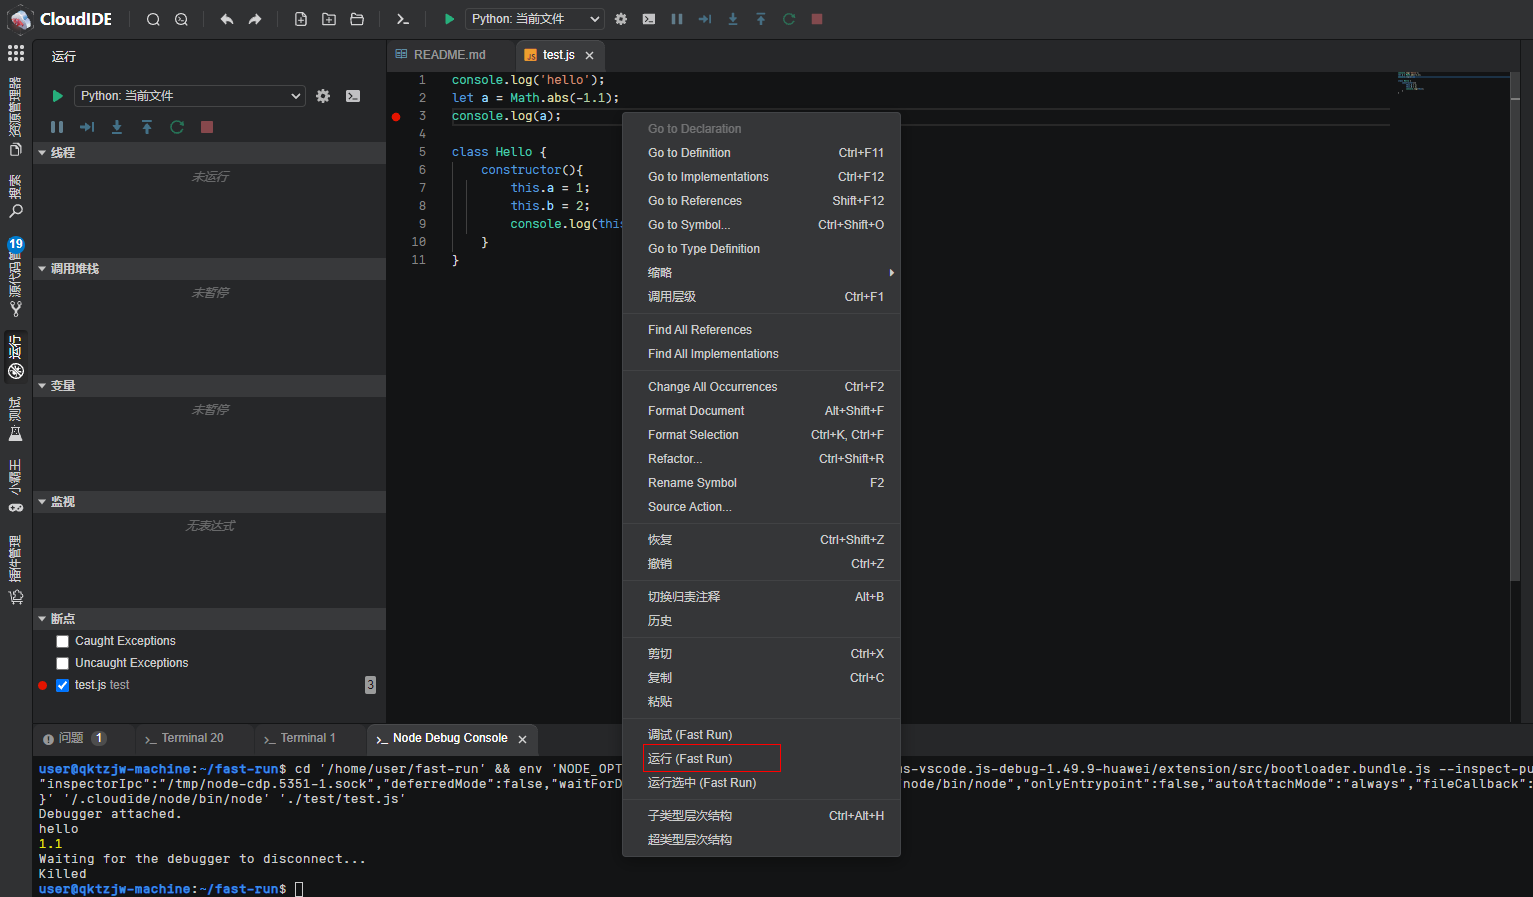
Task: Switch to the README.md editor tab
Action: coord(449,55)
